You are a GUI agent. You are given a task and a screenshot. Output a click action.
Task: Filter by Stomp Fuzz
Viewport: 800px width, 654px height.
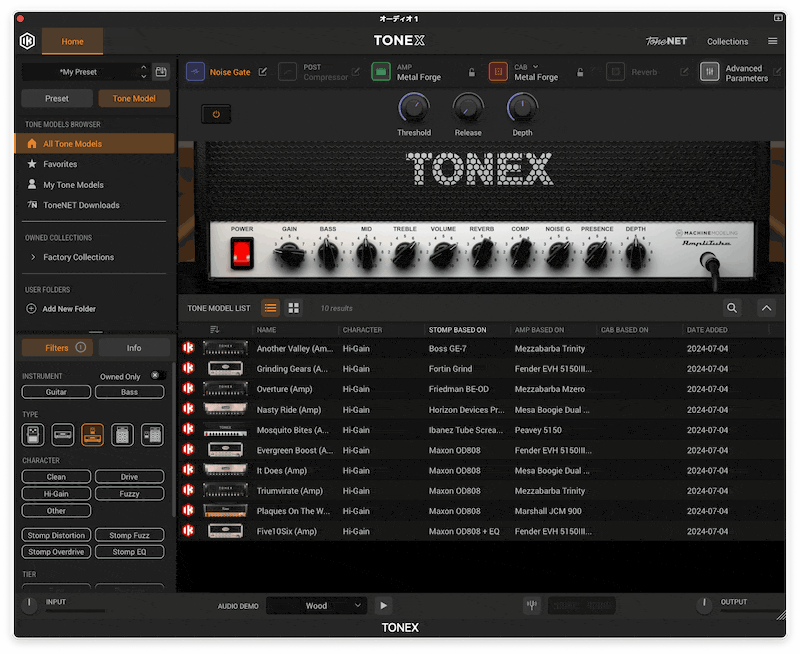pos(130,535)
